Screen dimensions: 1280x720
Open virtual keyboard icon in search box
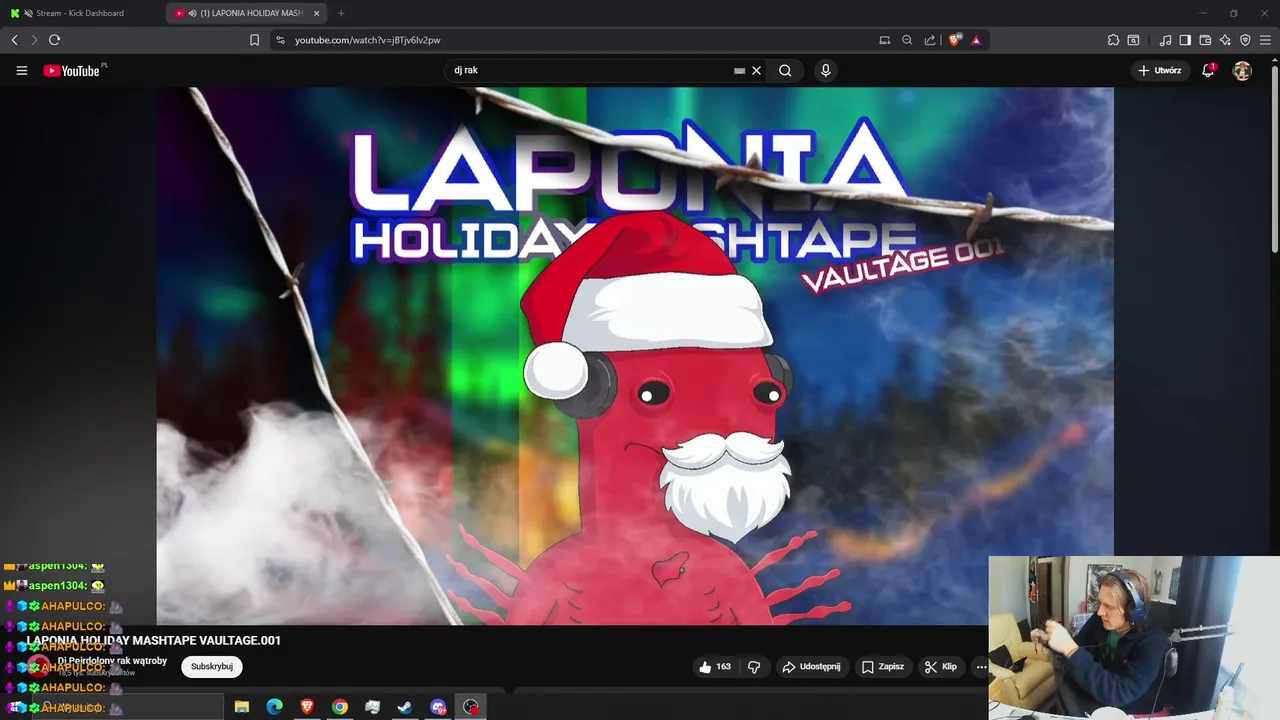click(739, 71)
